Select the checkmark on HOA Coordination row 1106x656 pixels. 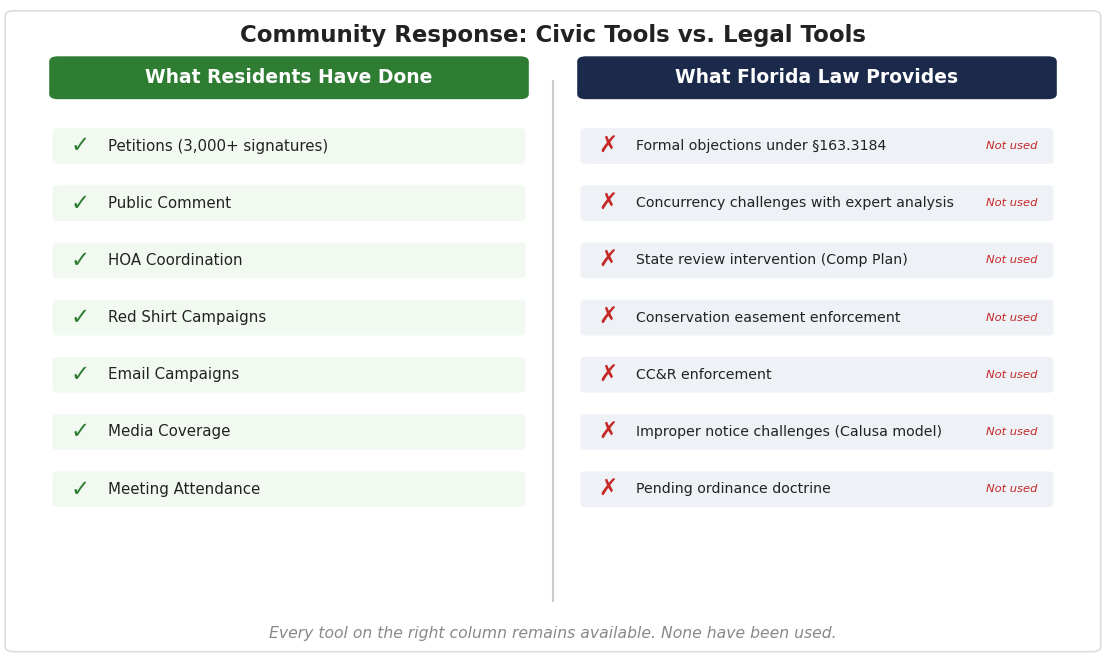(x=80, y=259)
